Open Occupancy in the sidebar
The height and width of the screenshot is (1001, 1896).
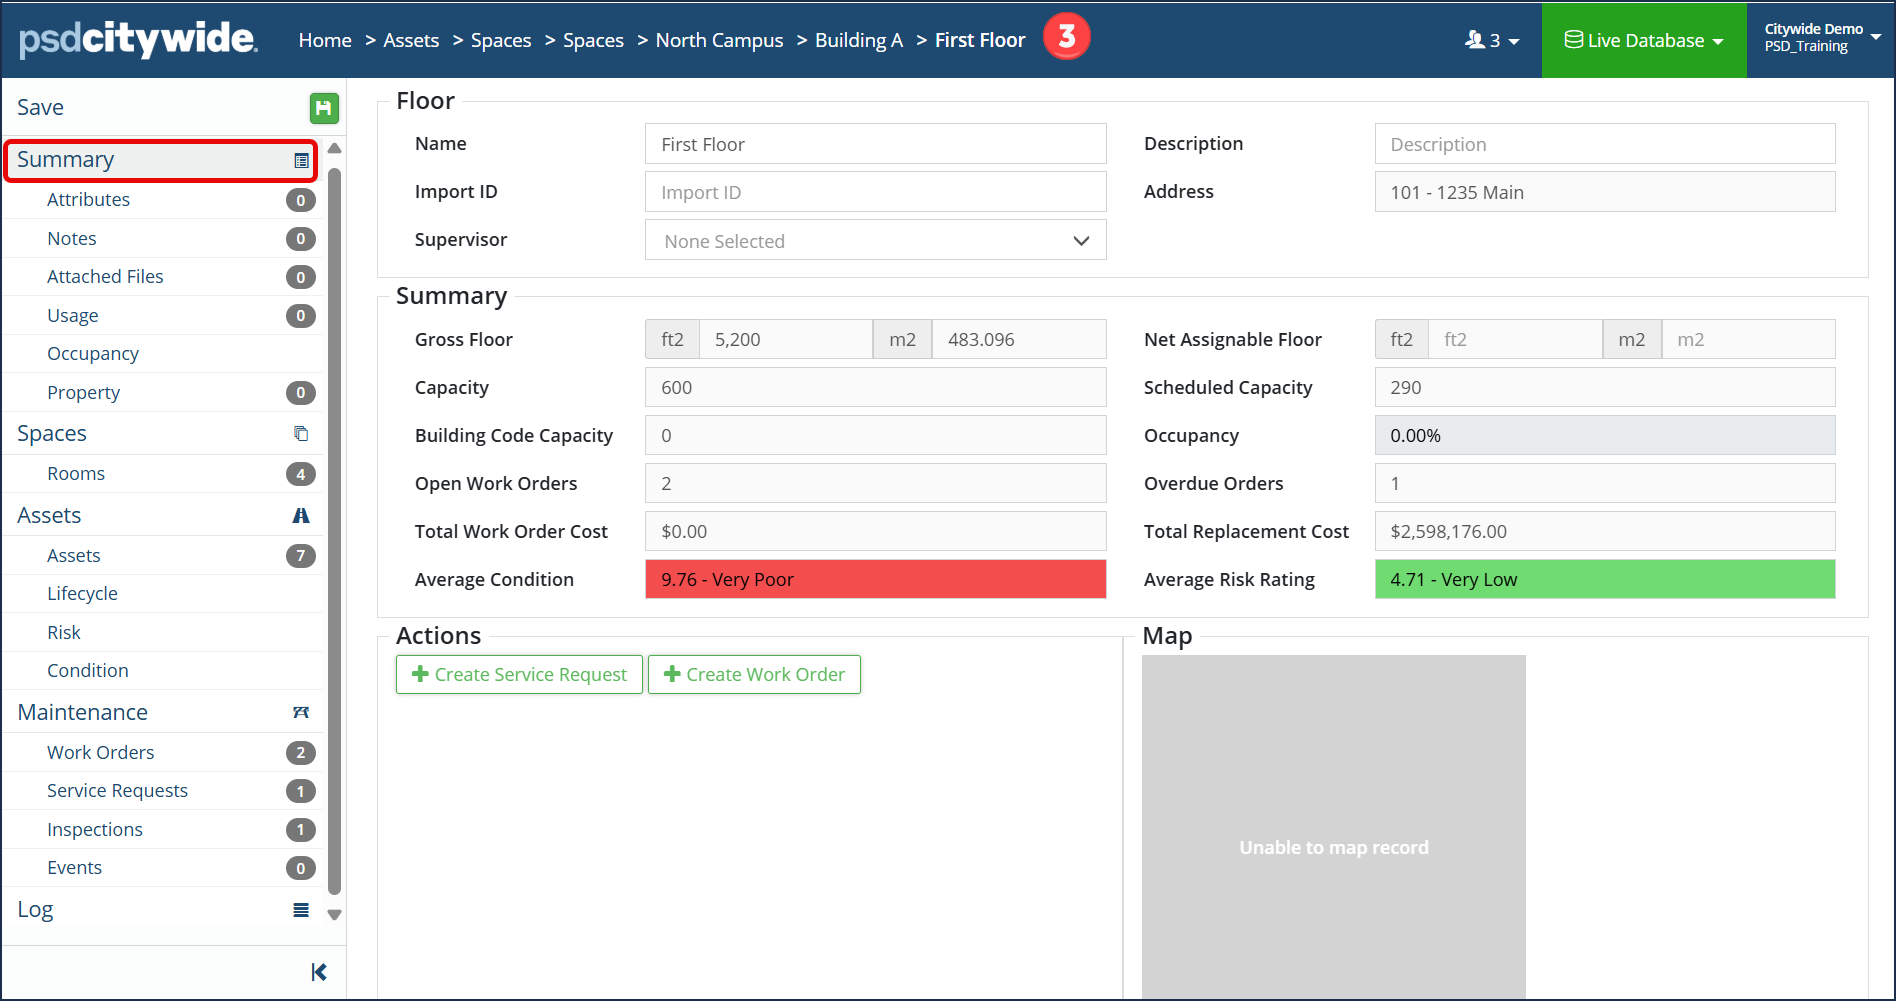pyautogui.click(x=93, y=354)
